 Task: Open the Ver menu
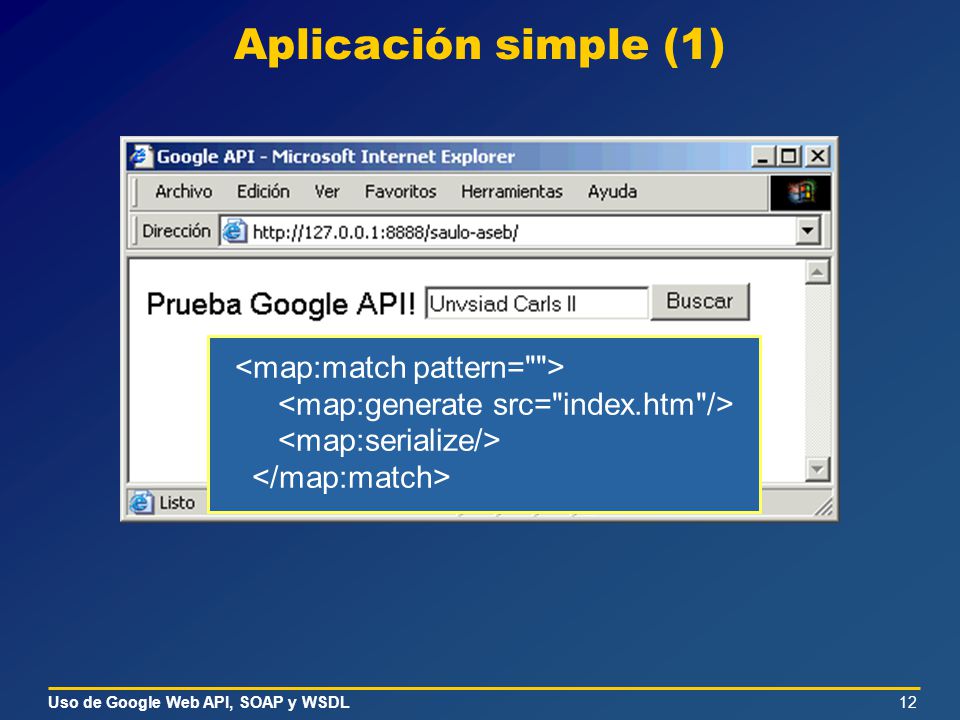[x=327, y=192]
